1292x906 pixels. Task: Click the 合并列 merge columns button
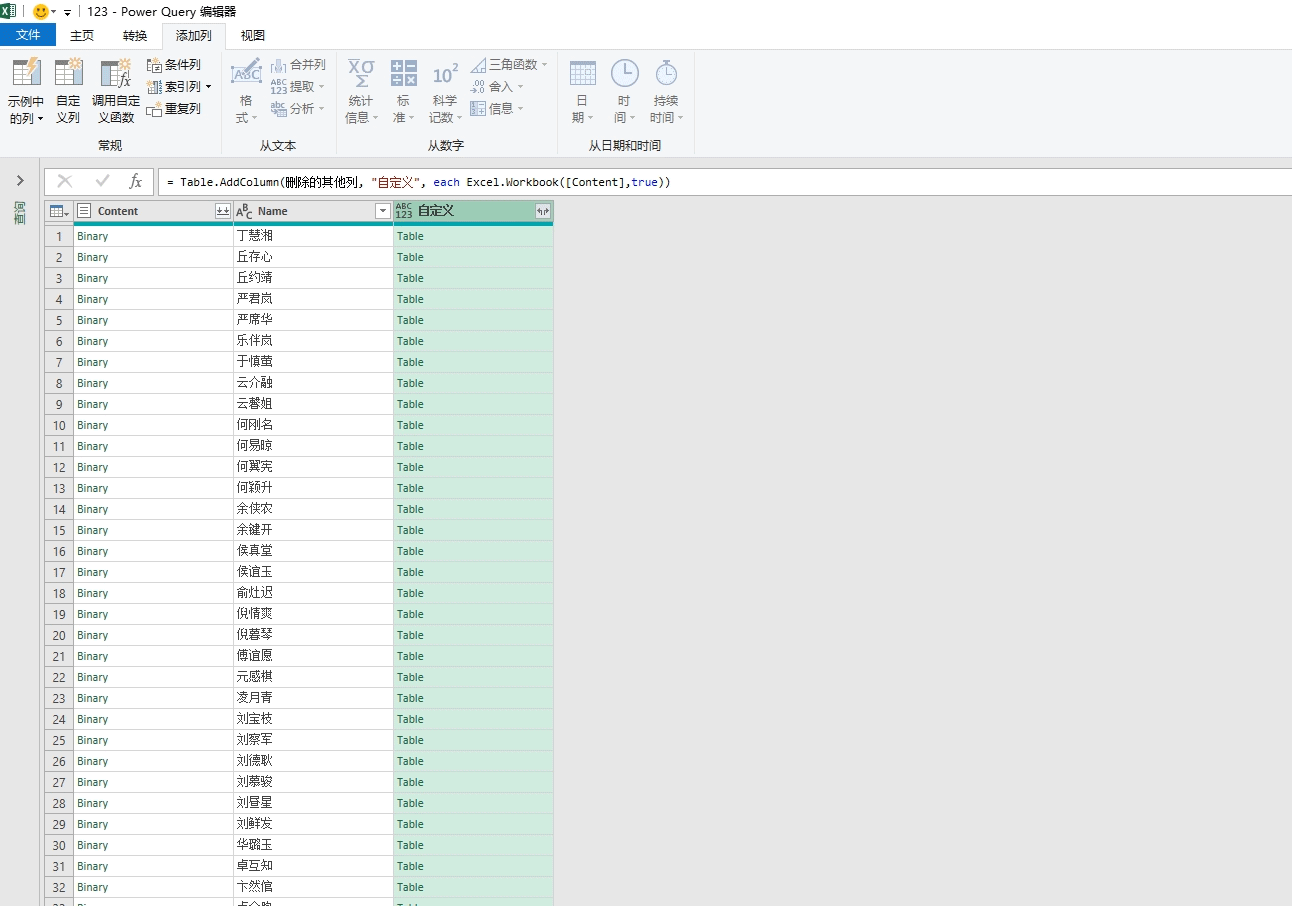(298, 65)
